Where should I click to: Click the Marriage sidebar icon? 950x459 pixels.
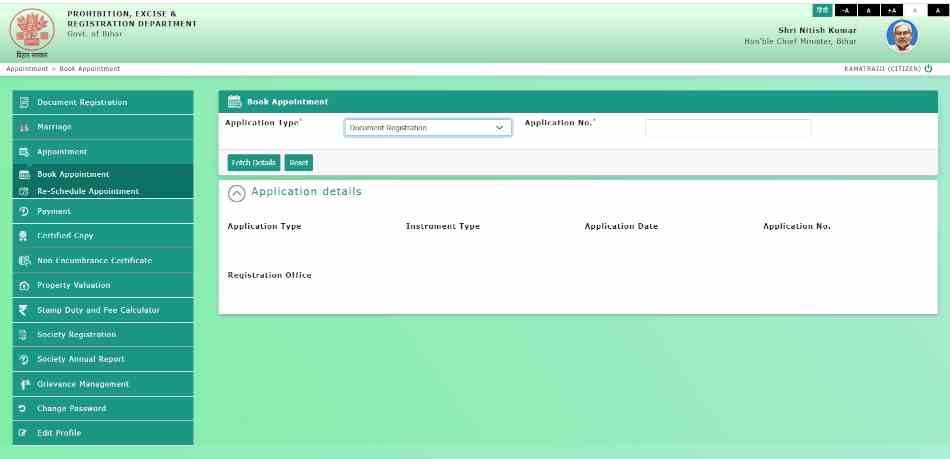24,127
